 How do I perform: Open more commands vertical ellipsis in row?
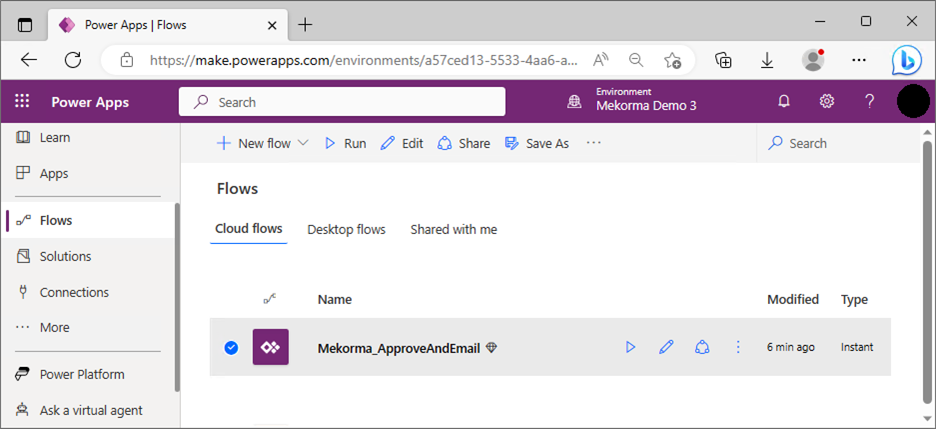coord(738,347)
